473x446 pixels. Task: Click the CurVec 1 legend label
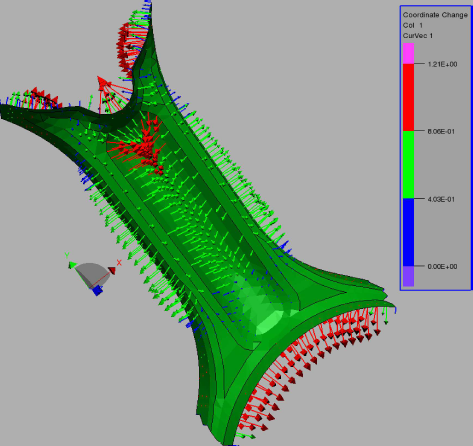coord(418,36)
